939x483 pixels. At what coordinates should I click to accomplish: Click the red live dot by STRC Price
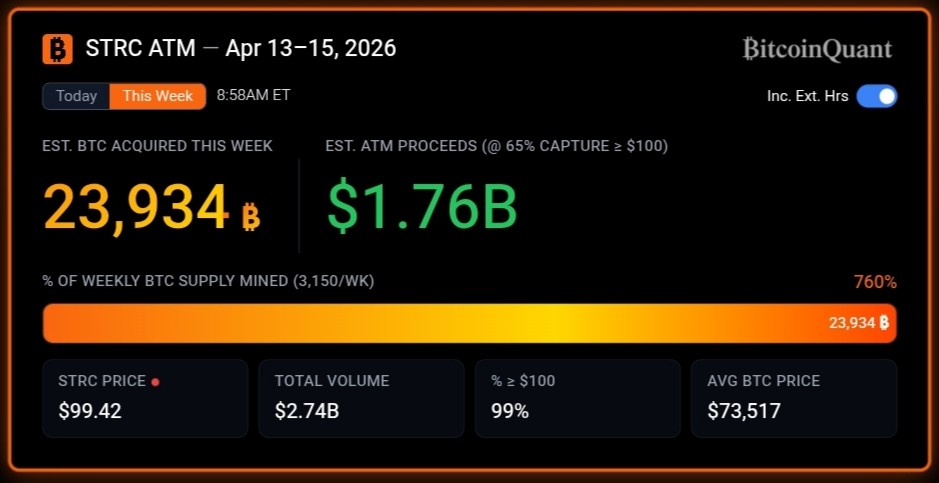click(155, 382)
